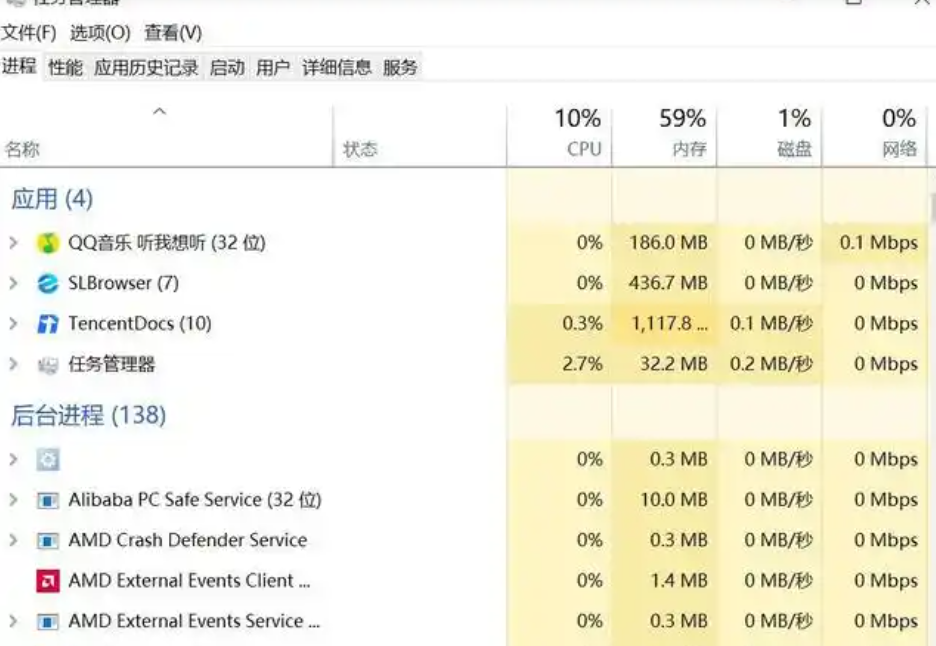The height and width of the screenshot is (646, 936).
Task: Click the QQ音乐 application icon
Action: (48, 243)
